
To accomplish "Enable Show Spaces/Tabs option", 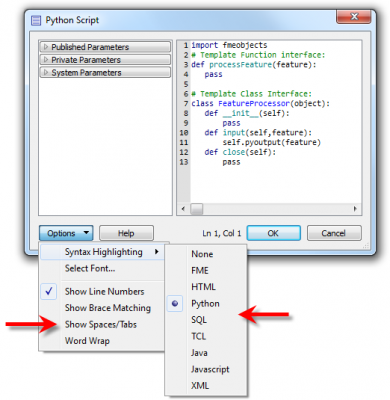I will tap(102, 324).
